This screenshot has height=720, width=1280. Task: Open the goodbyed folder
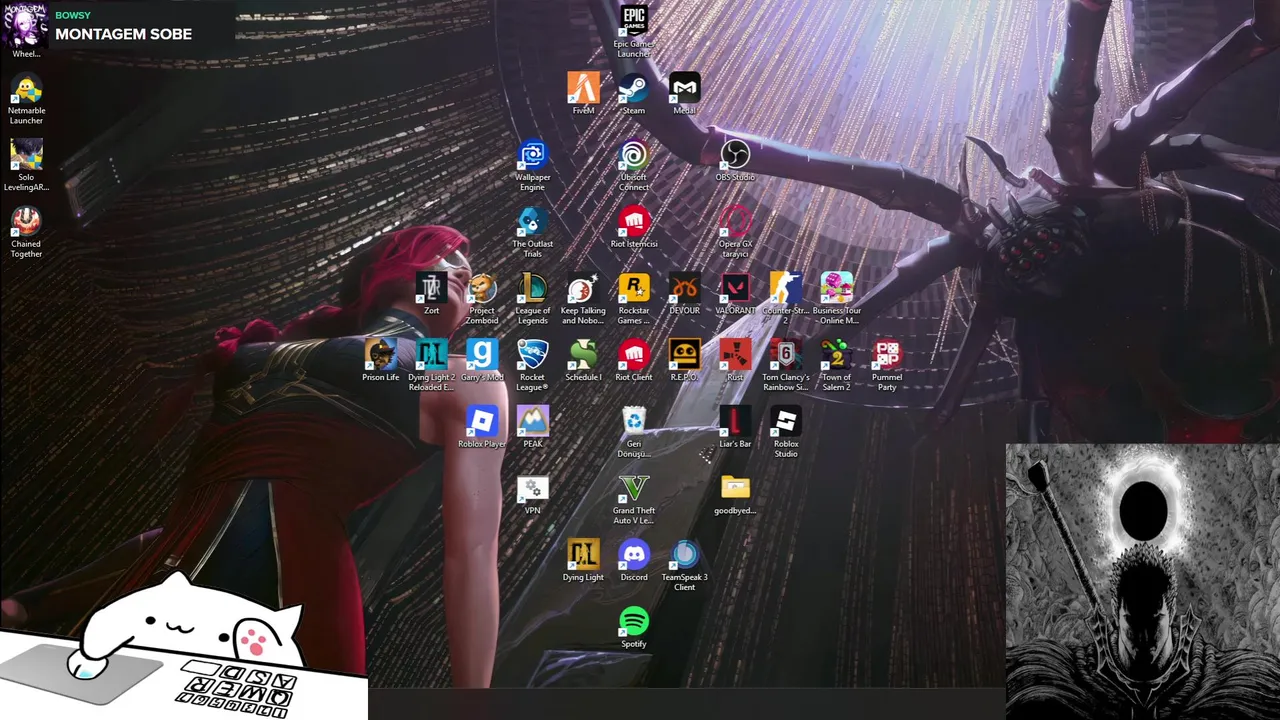735,488
